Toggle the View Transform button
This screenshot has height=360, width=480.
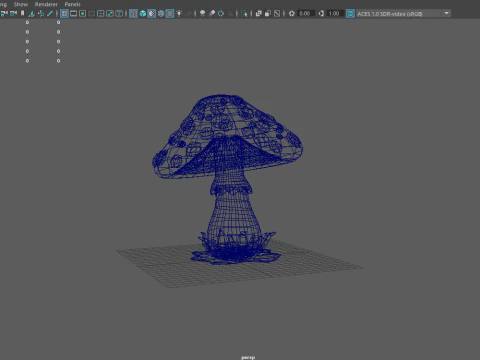coord(350,13)
